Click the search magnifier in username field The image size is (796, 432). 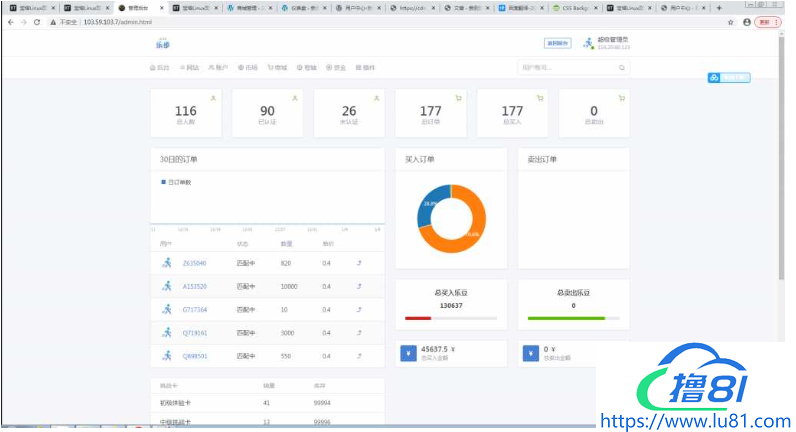coord(622,68)
